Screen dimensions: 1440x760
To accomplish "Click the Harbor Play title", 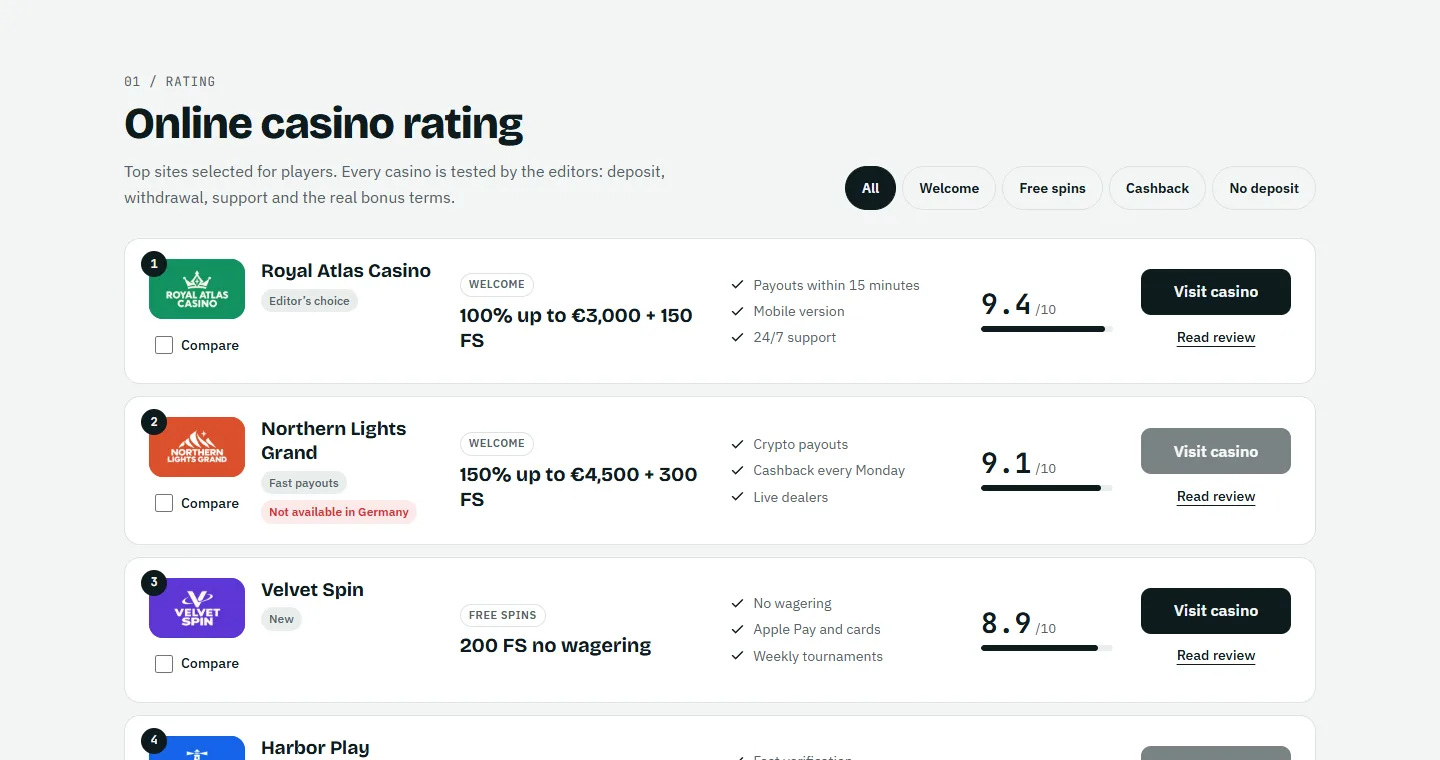I will click(x=315, y=748).
